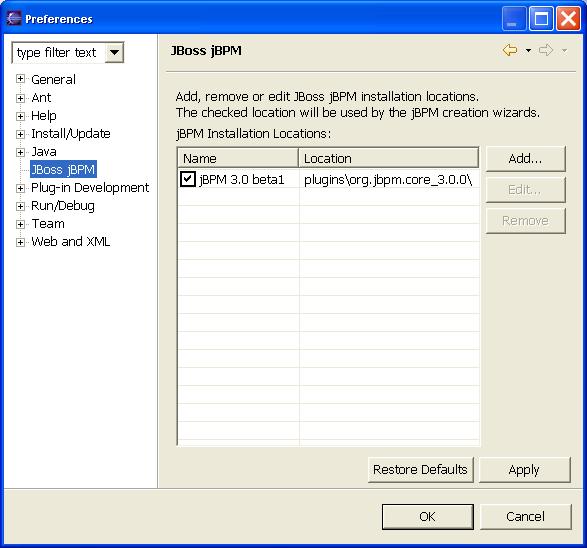Click the back navigation arrow icon
587x548 pixels.
(510, 50)
